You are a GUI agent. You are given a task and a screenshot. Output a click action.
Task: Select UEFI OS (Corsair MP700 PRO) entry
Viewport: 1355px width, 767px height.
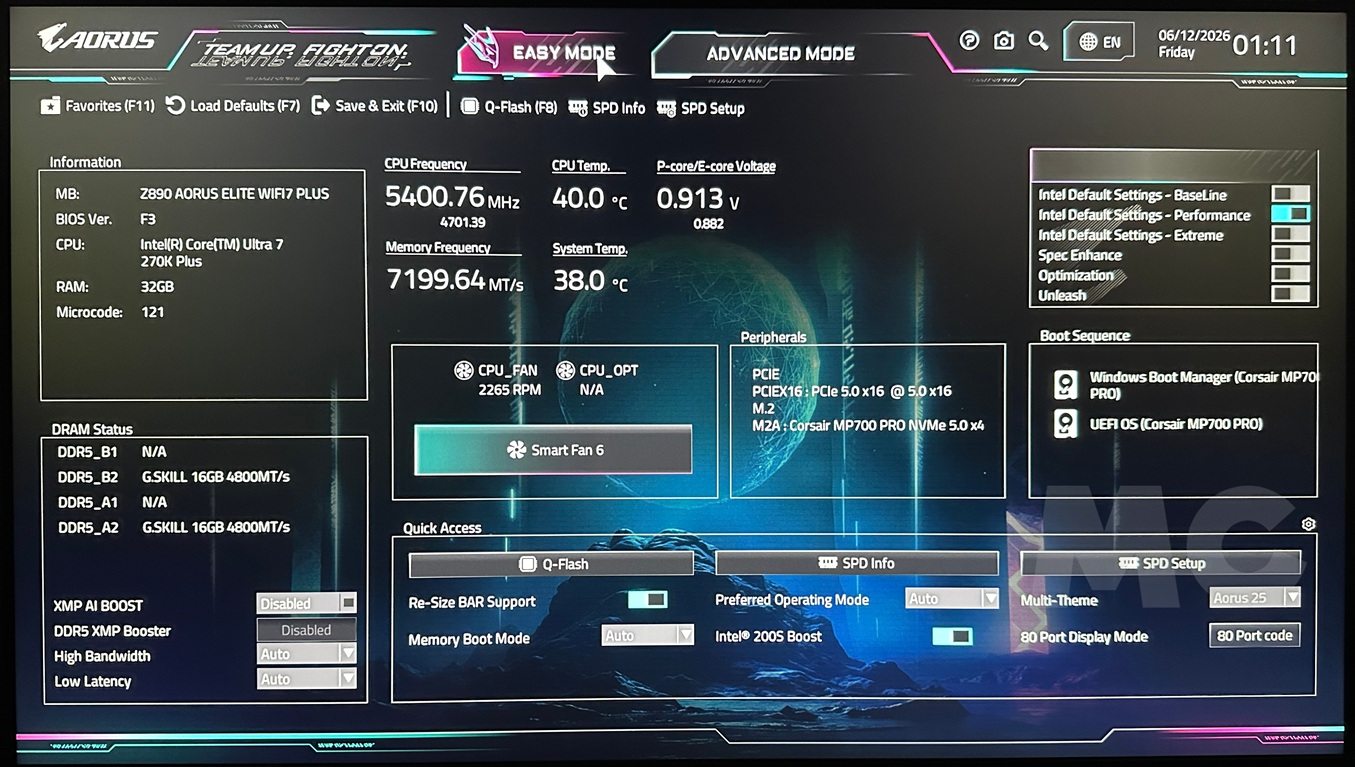pos(1160,424)
